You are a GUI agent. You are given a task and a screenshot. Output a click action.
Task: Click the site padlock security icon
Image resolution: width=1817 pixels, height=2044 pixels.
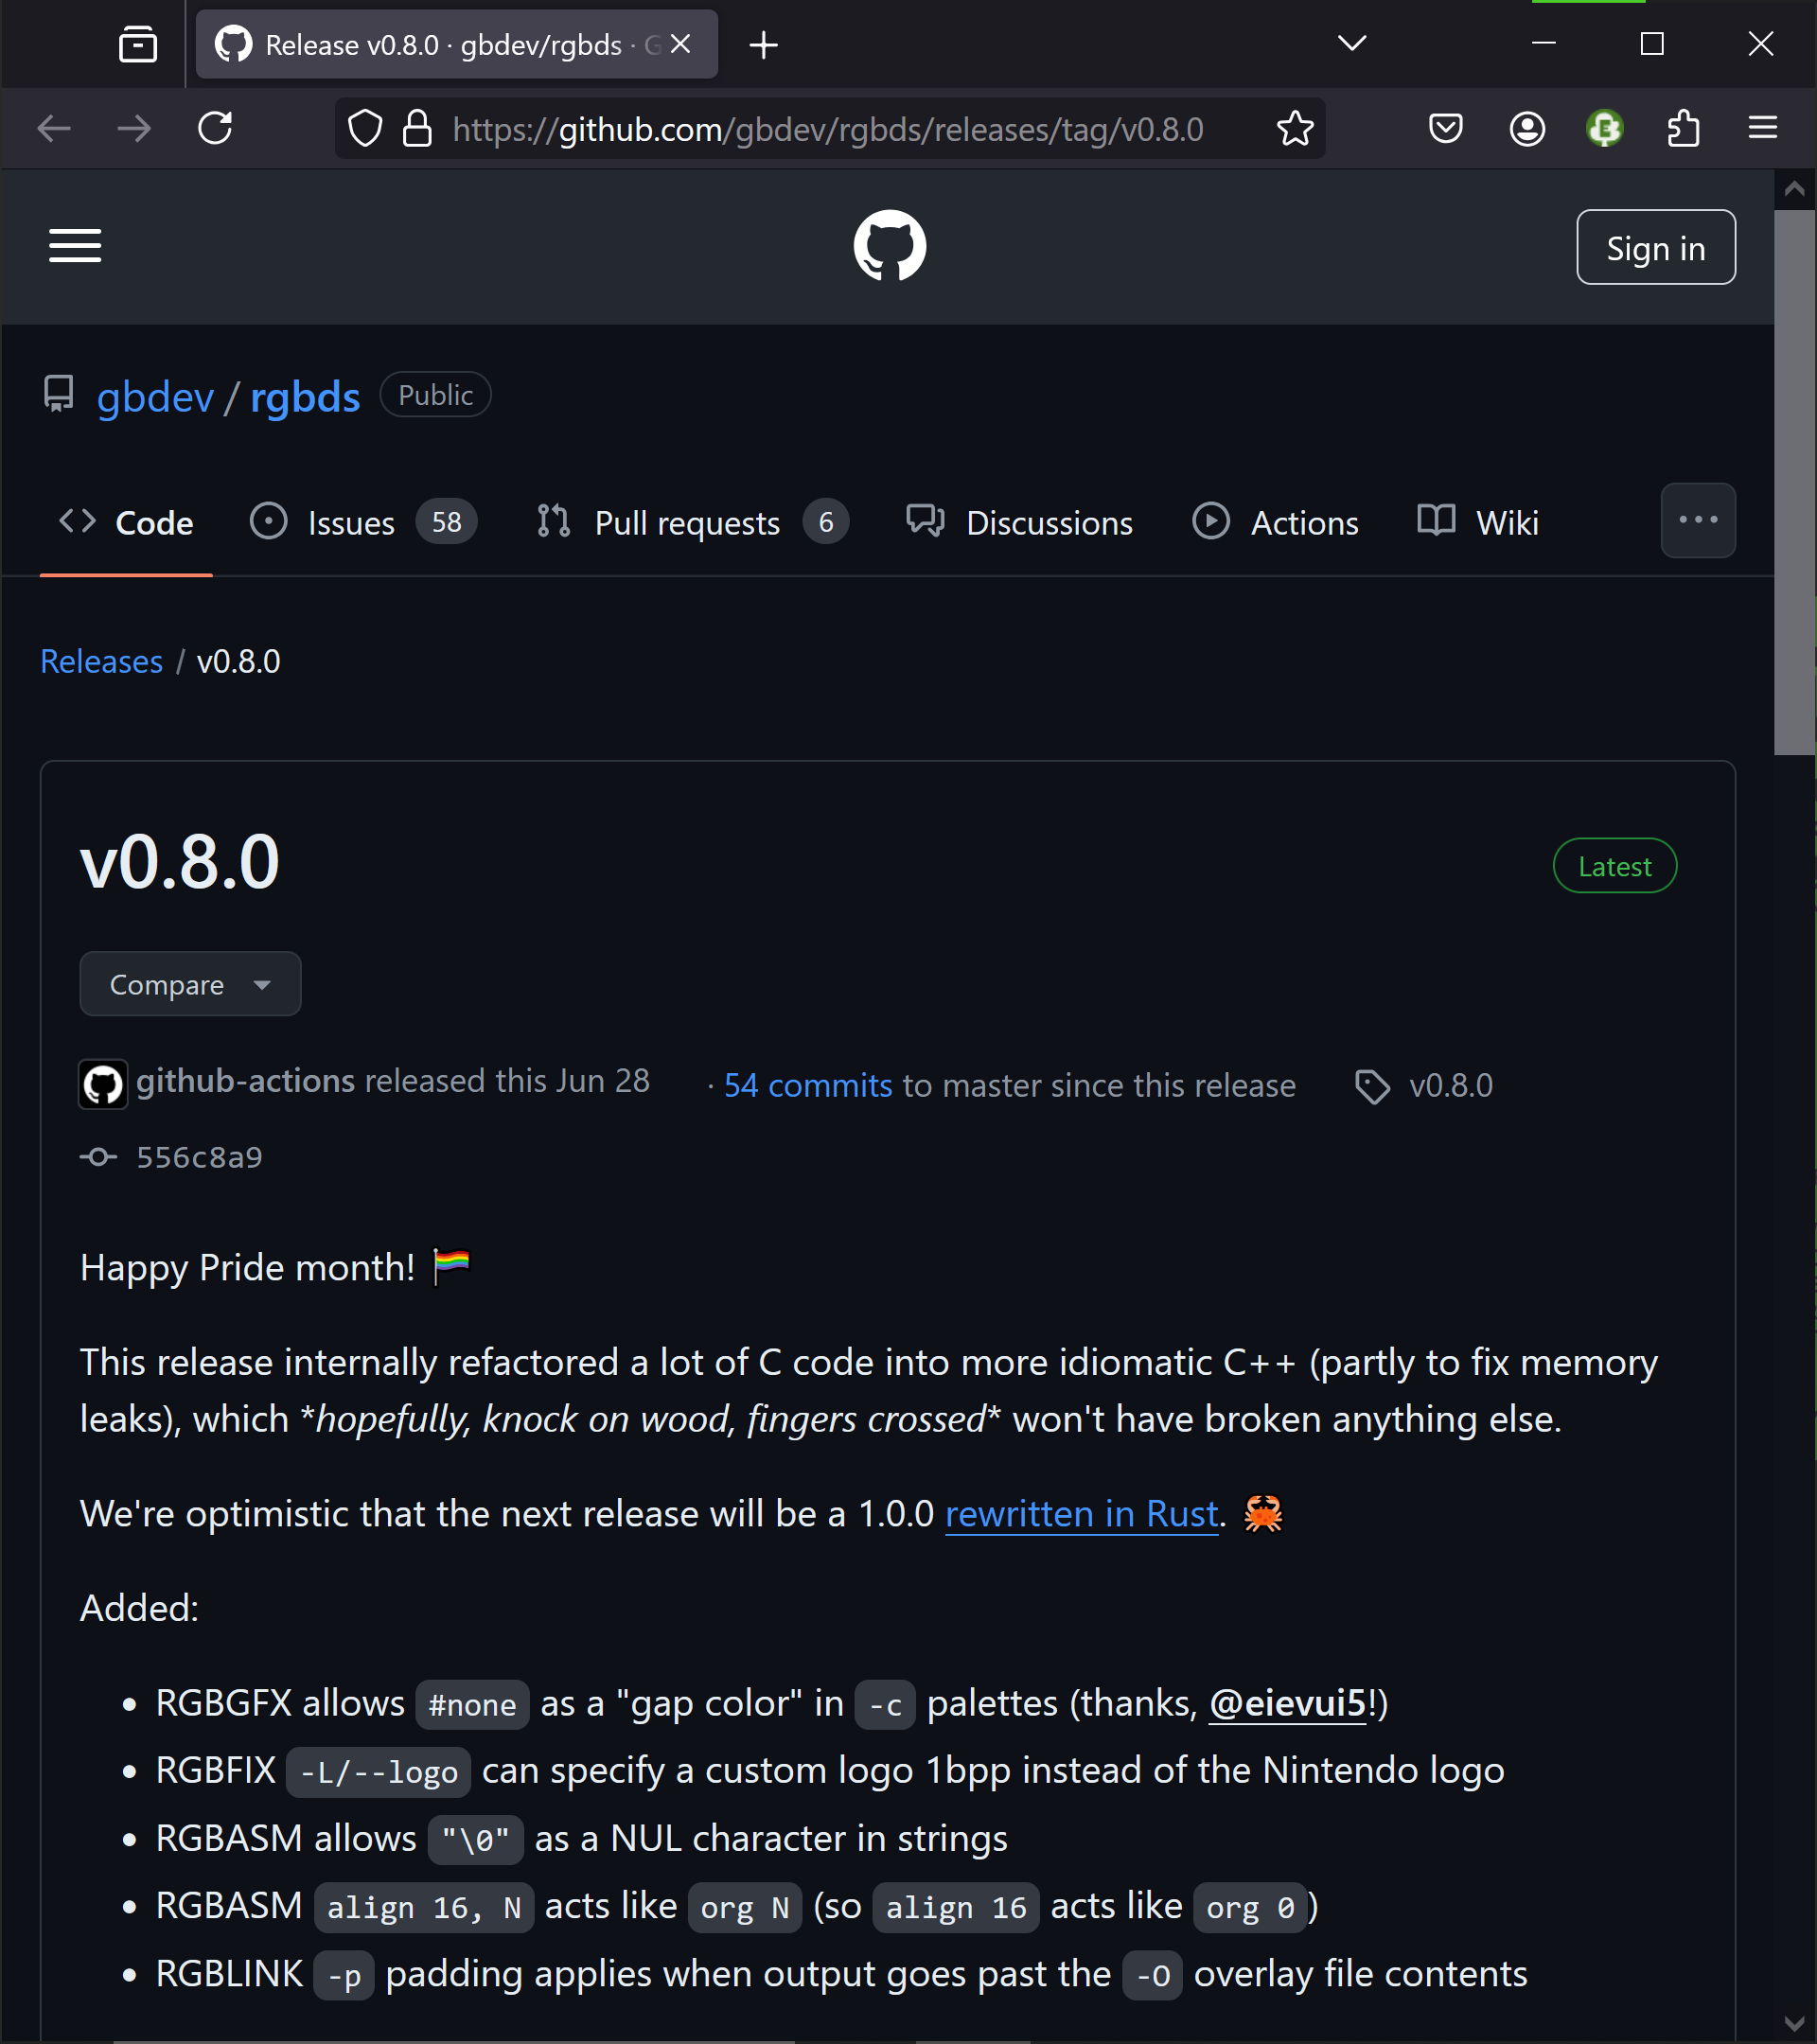417,129
